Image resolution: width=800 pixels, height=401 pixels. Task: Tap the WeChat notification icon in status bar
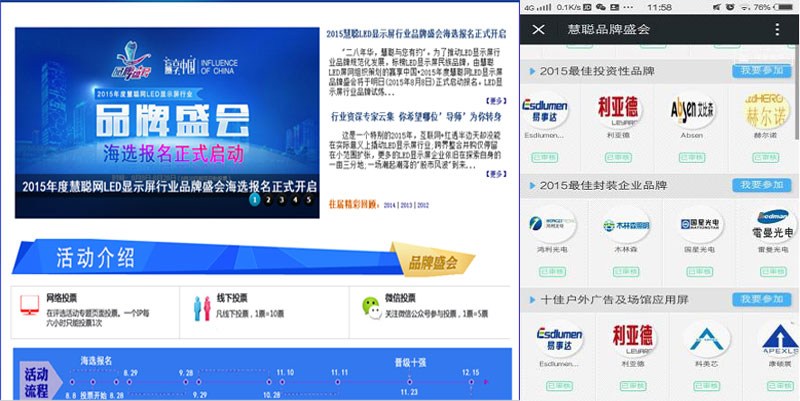coord(601,7)
